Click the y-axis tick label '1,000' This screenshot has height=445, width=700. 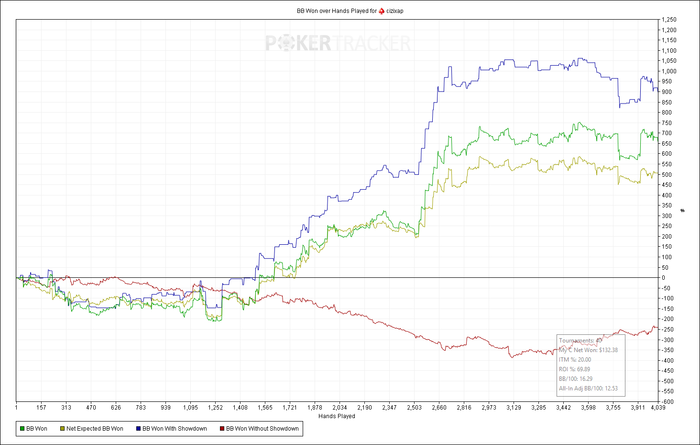(x=669, y=71)
